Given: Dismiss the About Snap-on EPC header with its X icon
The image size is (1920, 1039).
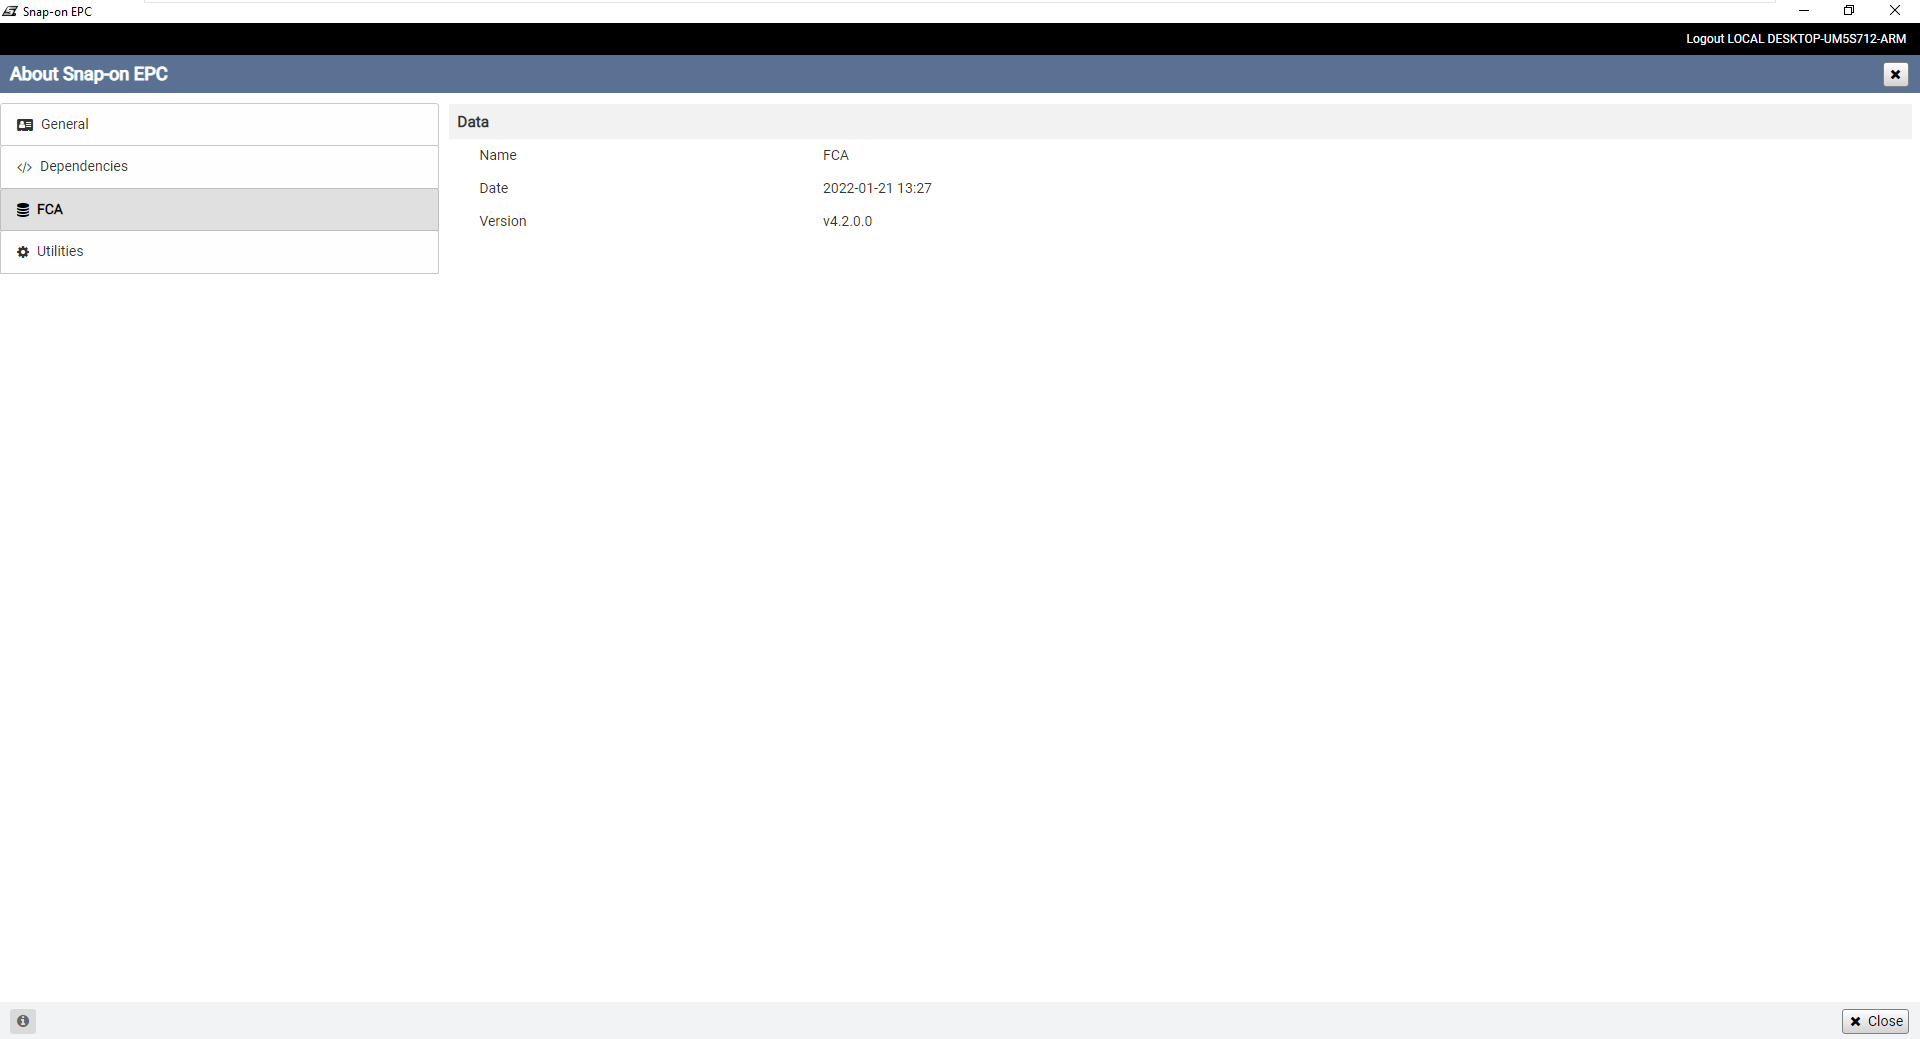Looking at the screenshot, I should point(1895,74).
